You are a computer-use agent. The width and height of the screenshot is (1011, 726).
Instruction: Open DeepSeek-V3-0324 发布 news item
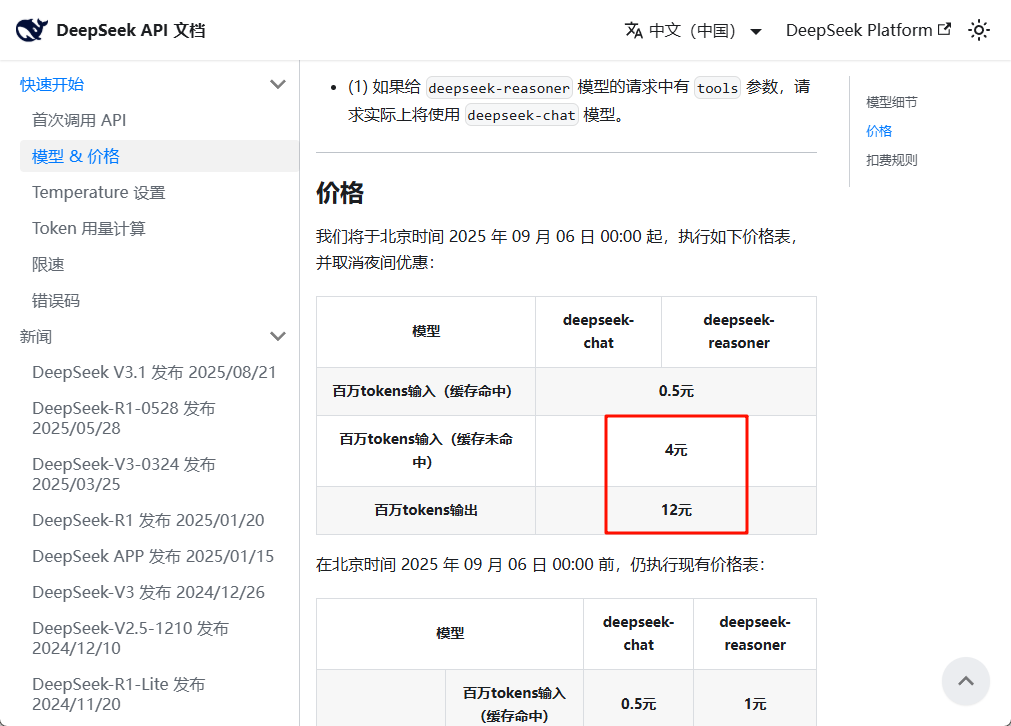tap(124, 474)
